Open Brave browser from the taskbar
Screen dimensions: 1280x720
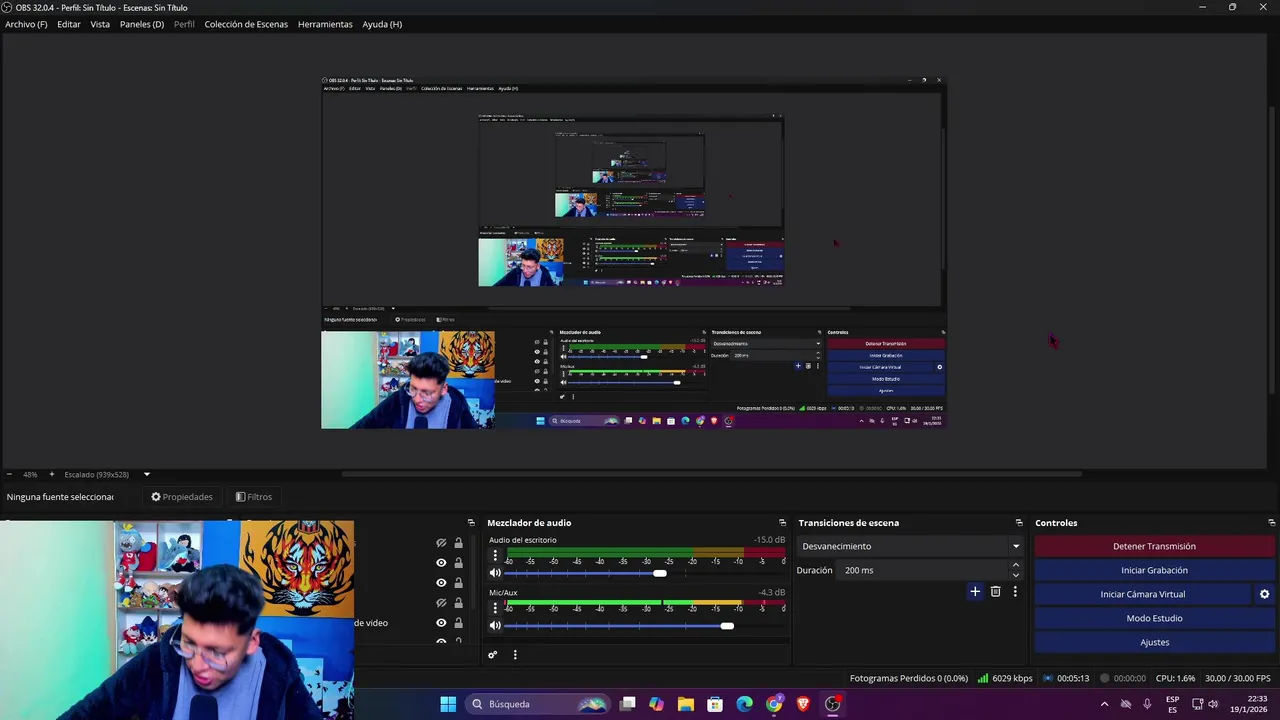coord(803,704)
